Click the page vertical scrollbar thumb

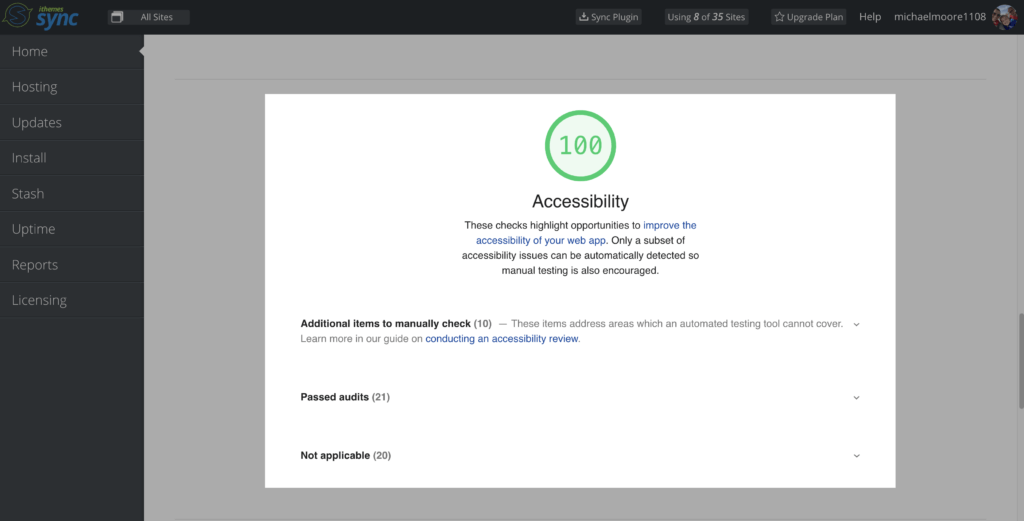(x=1021, y=361)
